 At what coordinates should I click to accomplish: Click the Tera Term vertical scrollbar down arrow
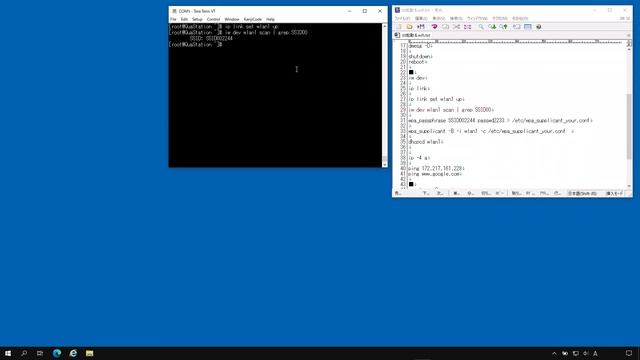(384, 164)
